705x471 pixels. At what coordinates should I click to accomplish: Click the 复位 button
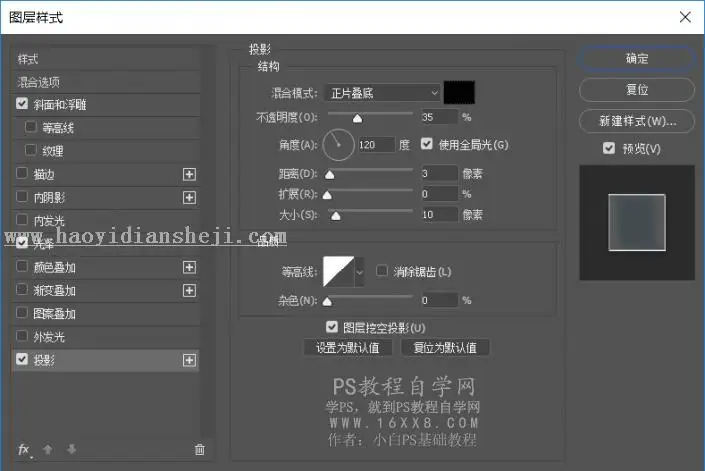coord(637,89)
